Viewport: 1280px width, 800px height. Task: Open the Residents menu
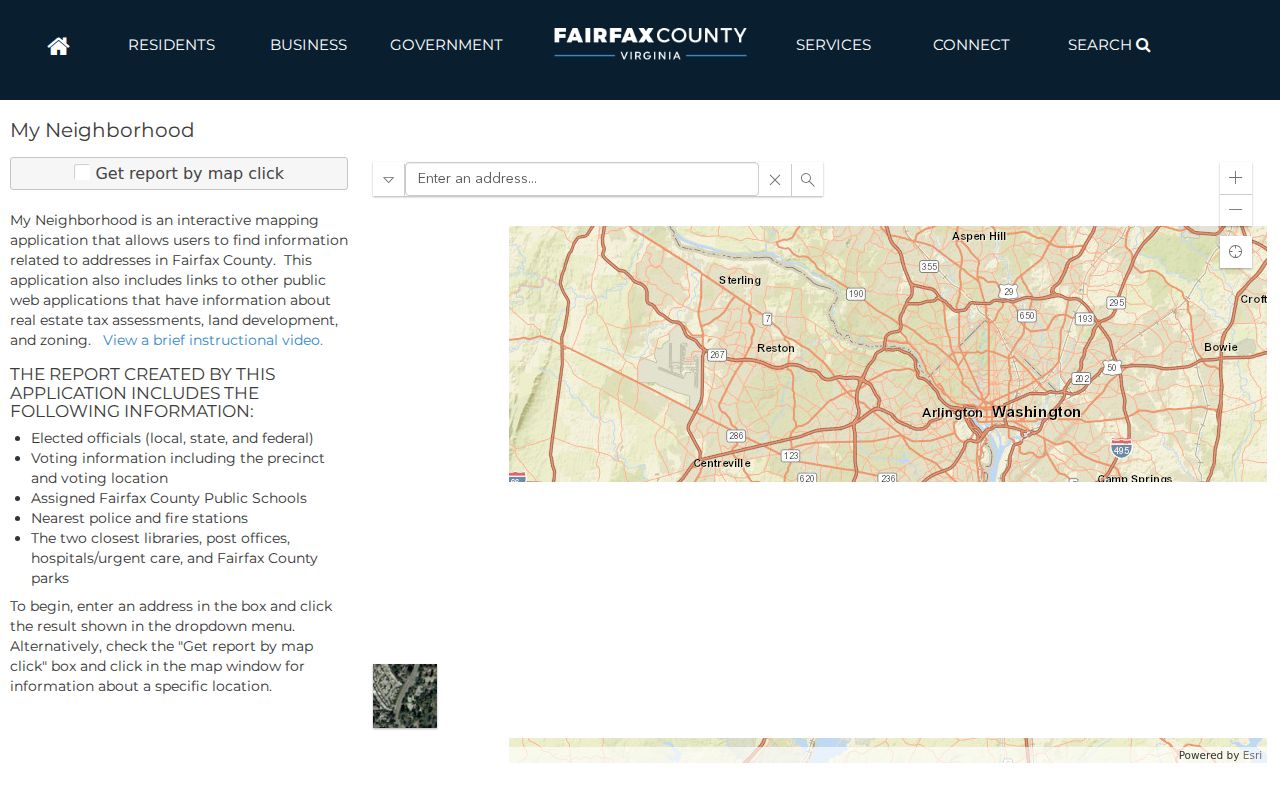pos(171,45)
